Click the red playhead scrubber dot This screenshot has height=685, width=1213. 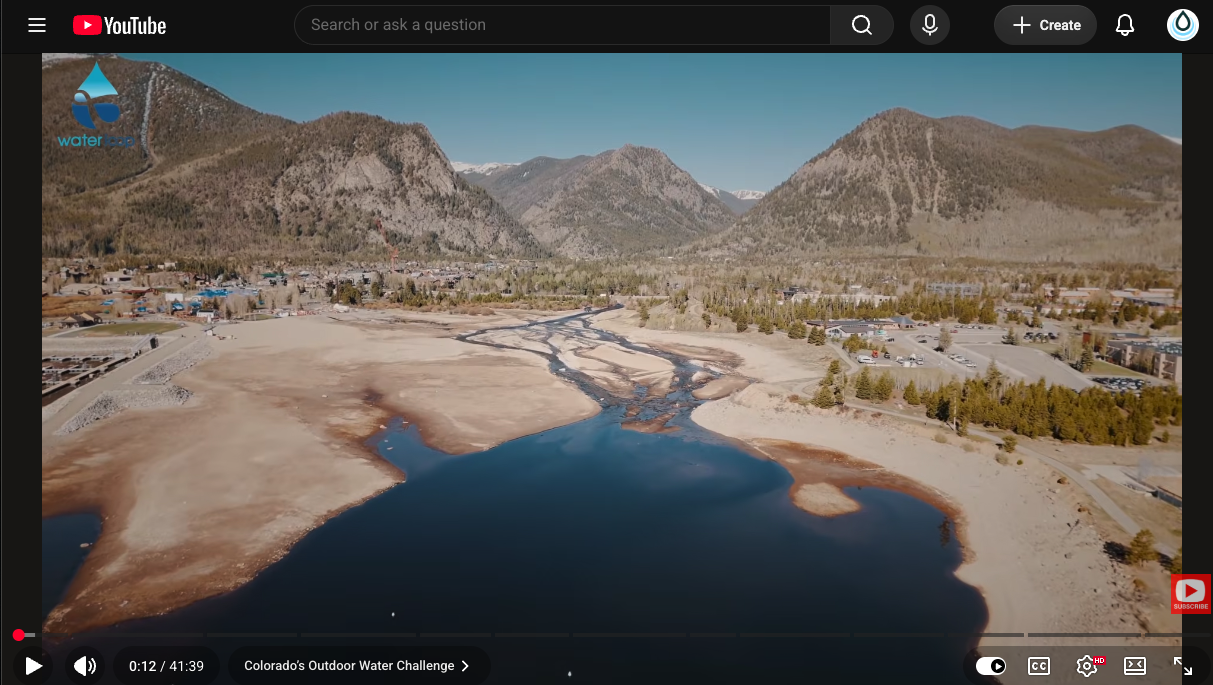[x=19, y=635]
